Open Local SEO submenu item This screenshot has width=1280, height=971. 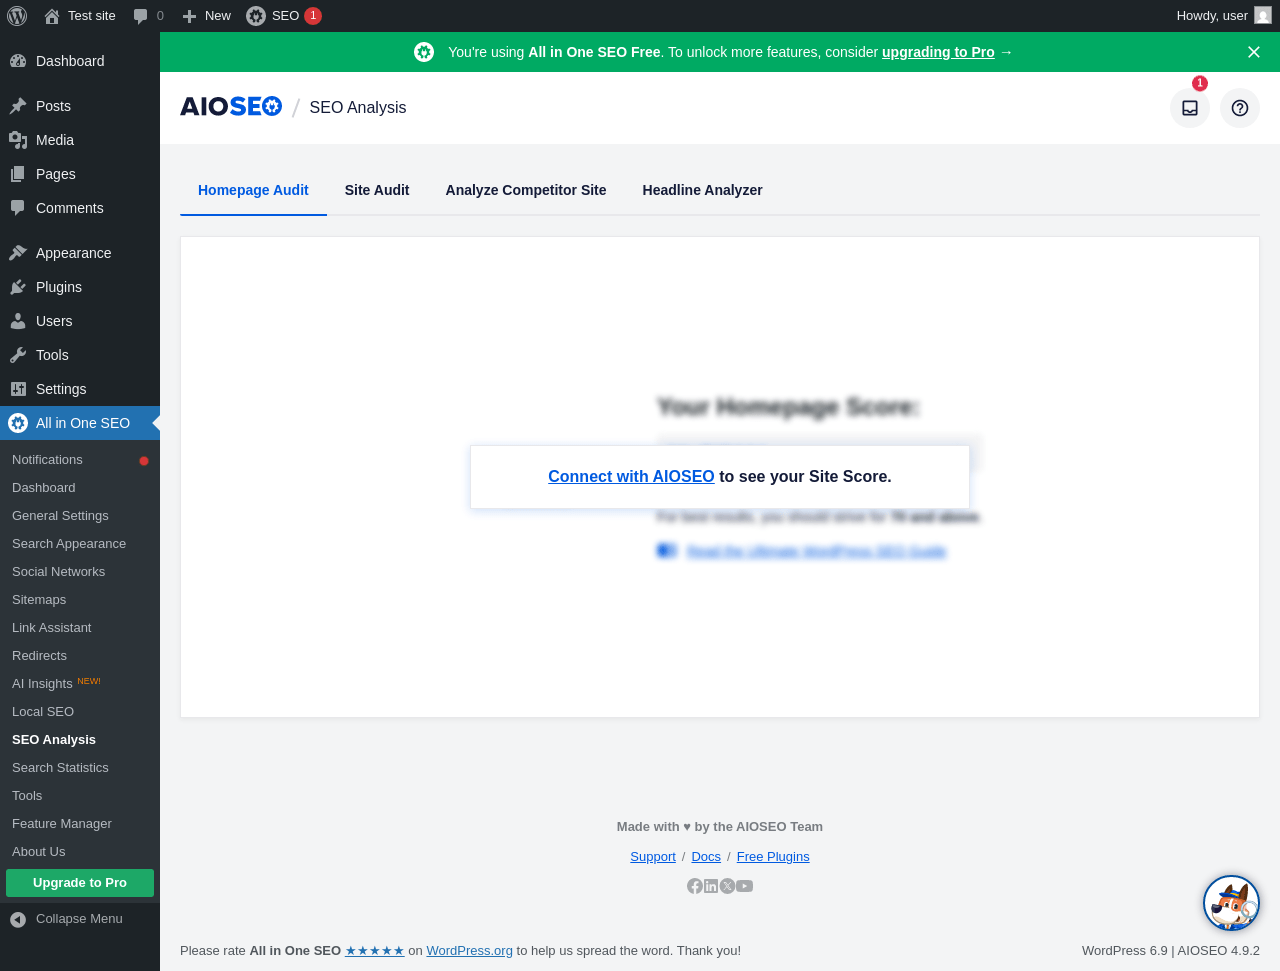80,712
